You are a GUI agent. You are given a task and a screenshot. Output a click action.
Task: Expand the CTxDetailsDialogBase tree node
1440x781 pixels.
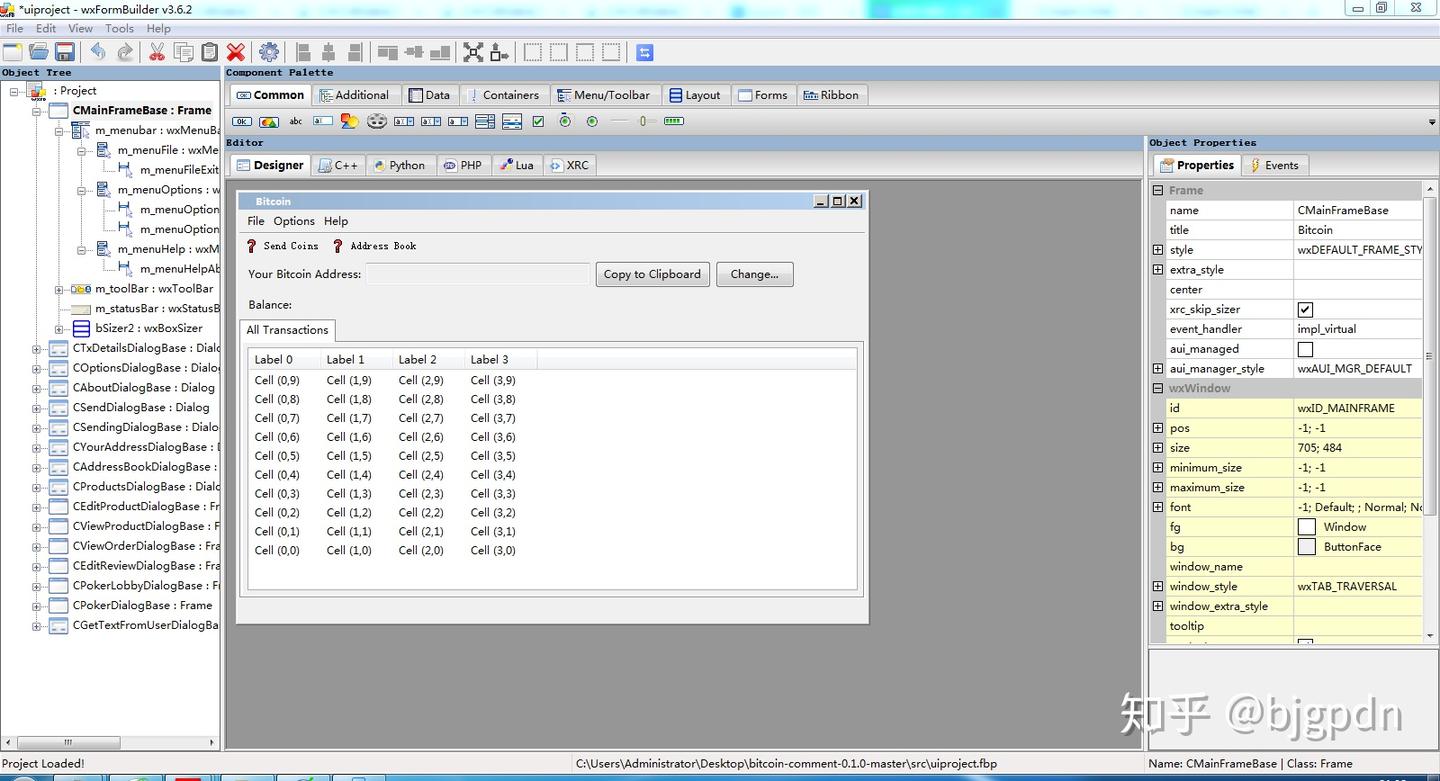click(37, 348)
